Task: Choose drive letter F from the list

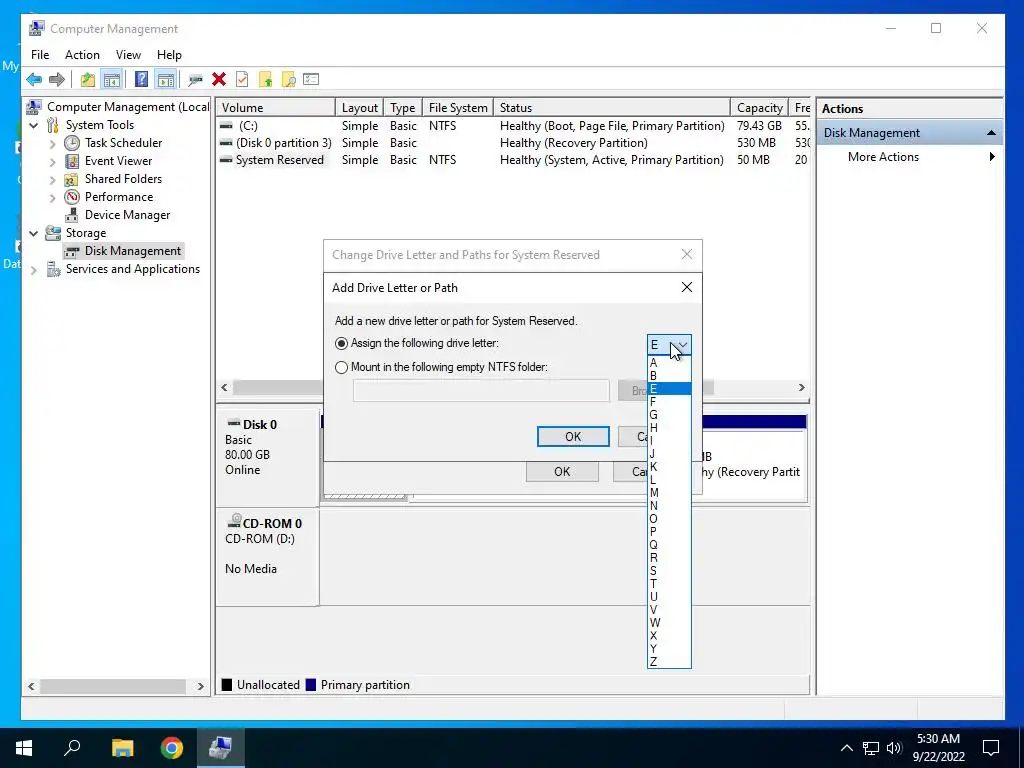Action: 669,402
